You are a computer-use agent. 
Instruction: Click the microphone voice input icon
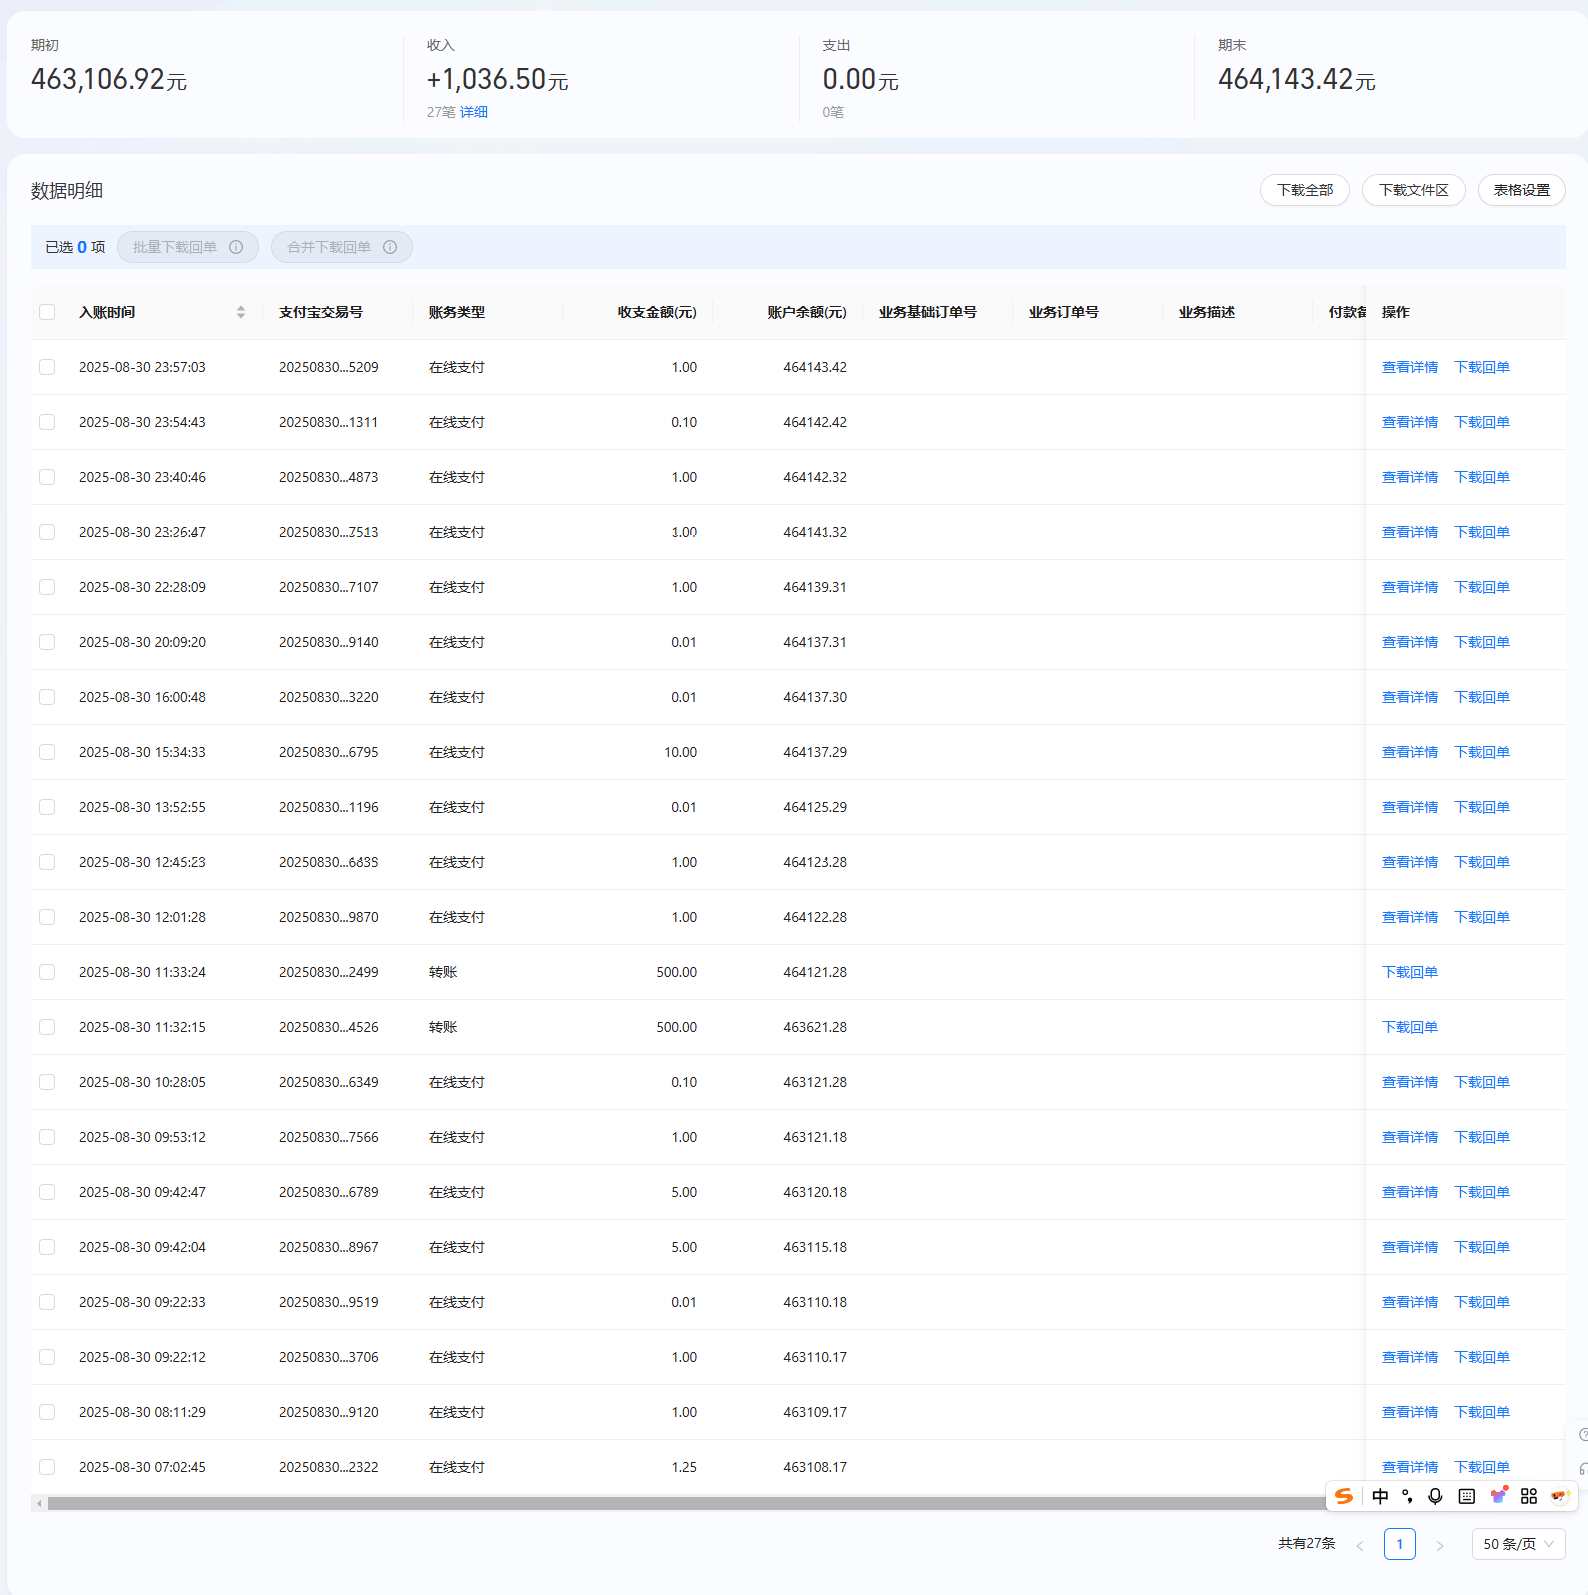click(1435, 1496)
